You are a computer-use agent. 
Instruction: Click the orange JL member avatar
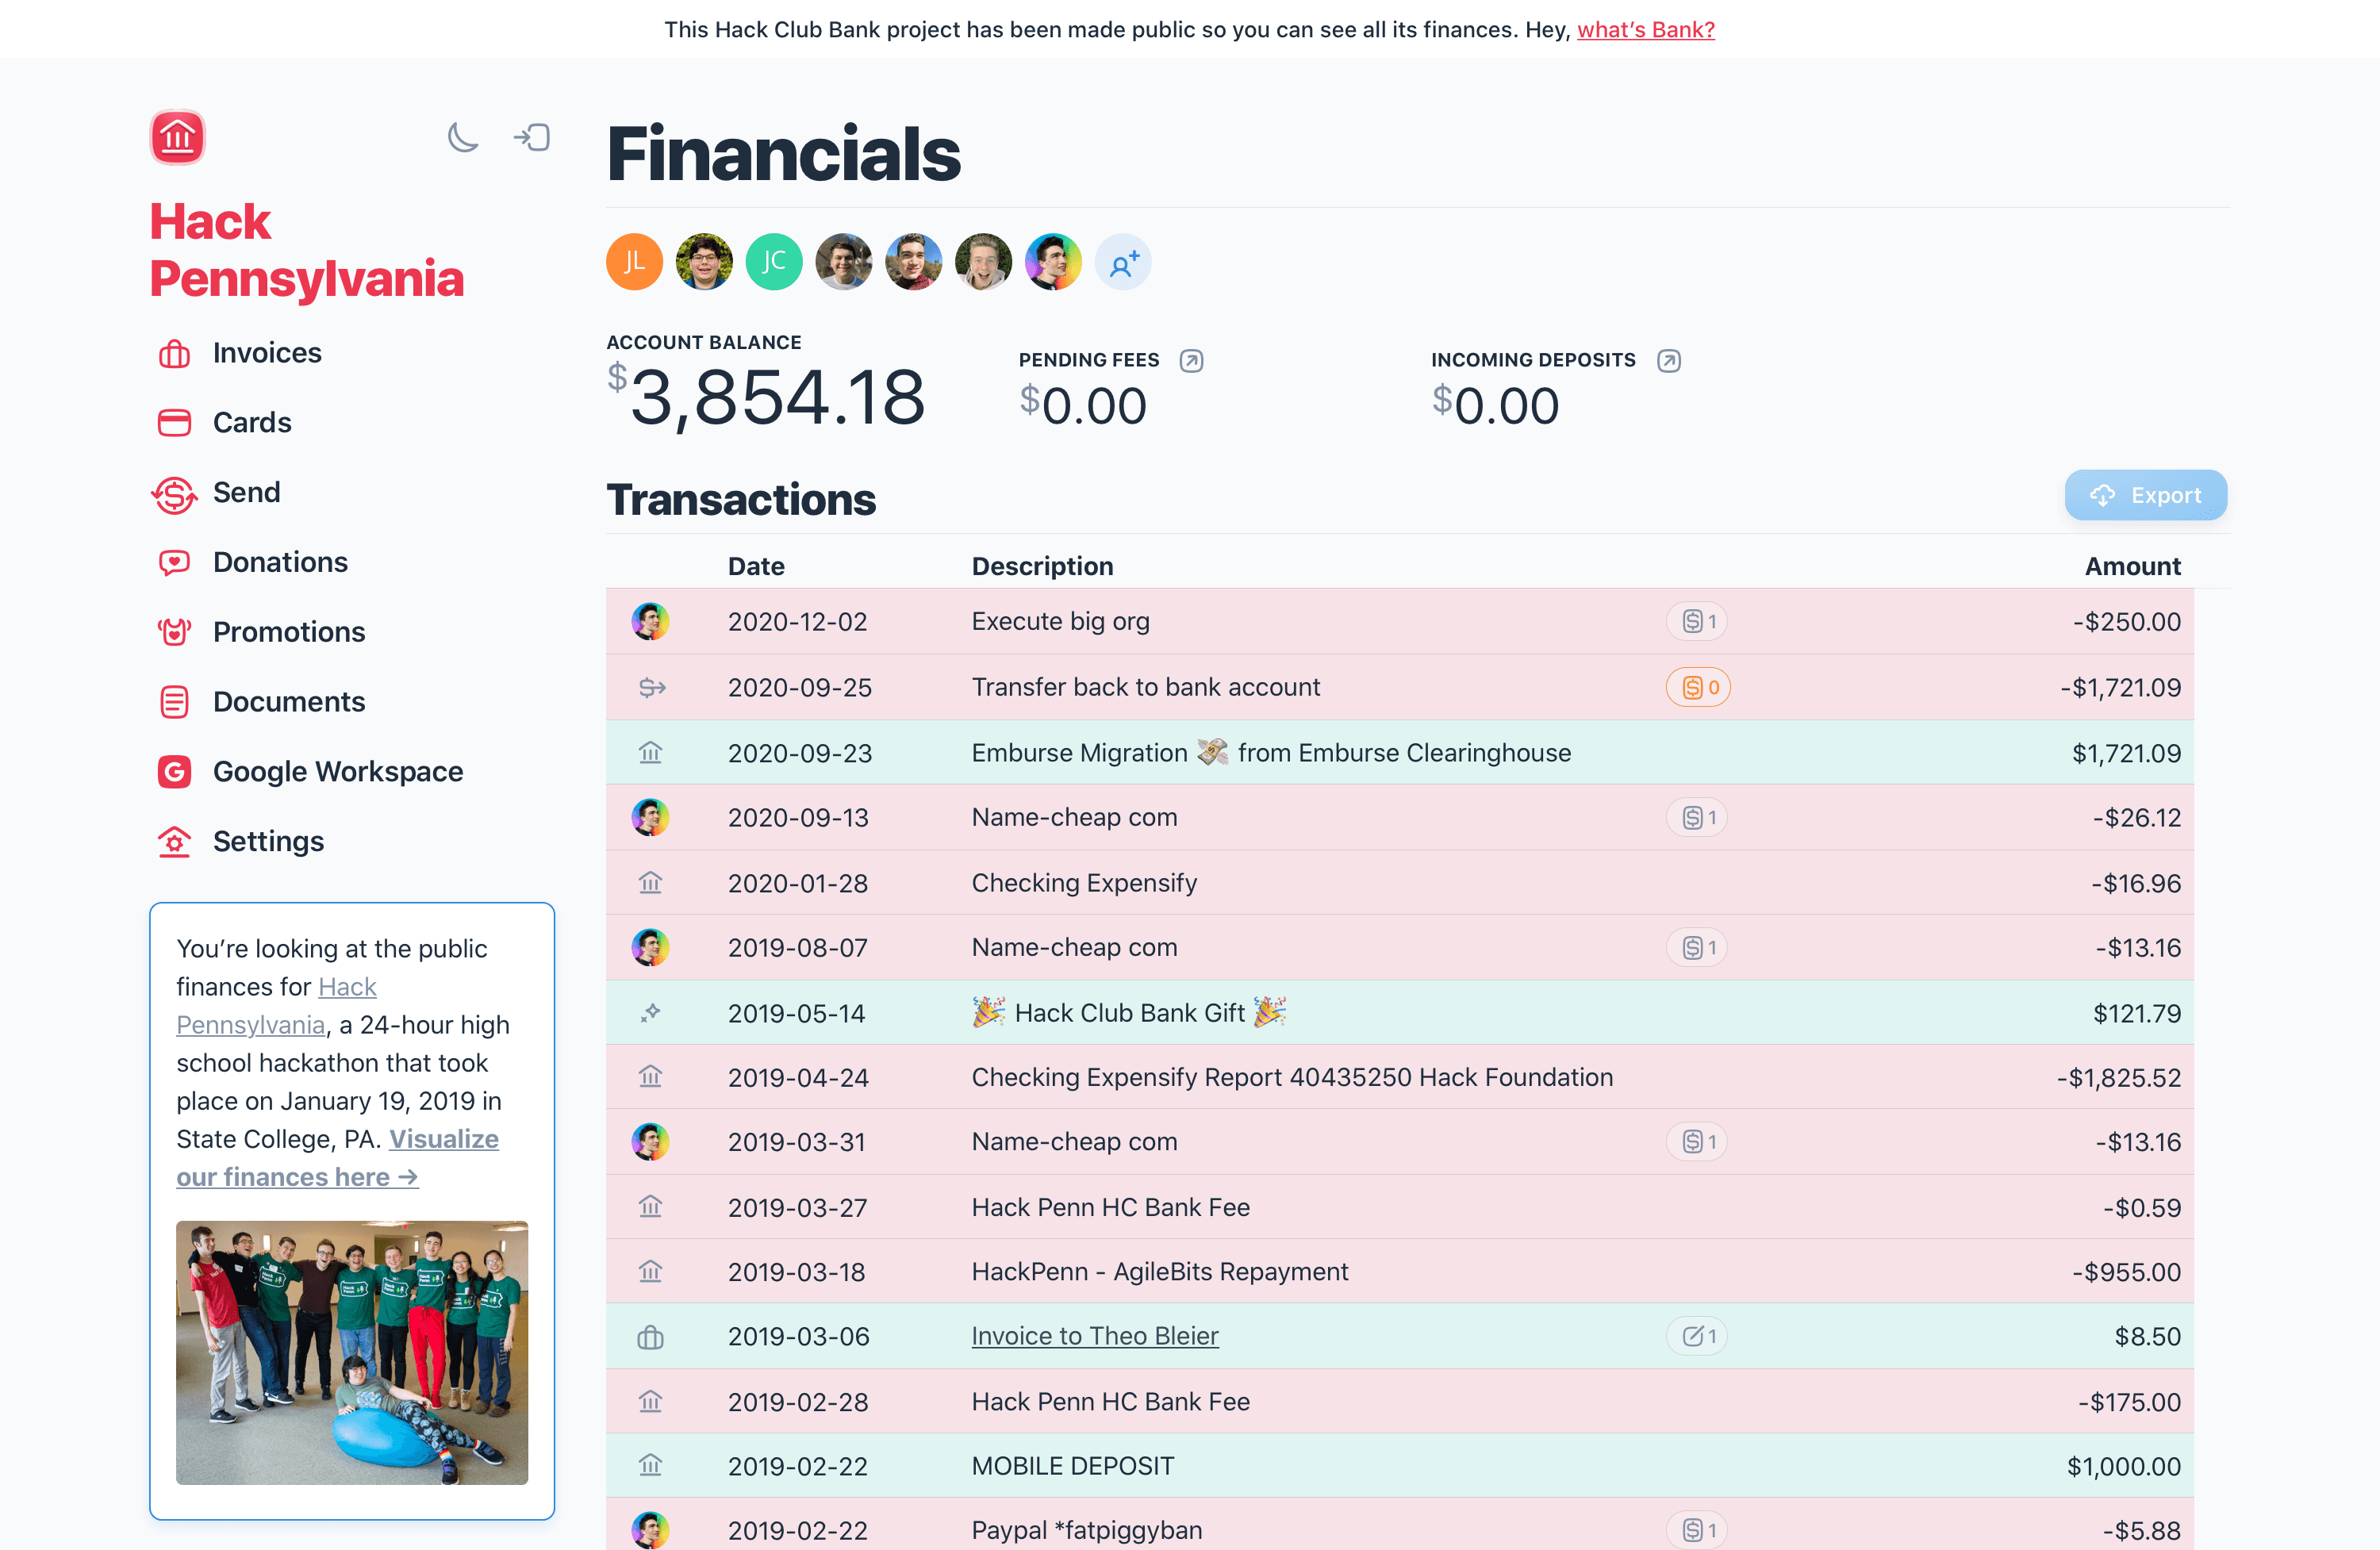coord(634,262)
